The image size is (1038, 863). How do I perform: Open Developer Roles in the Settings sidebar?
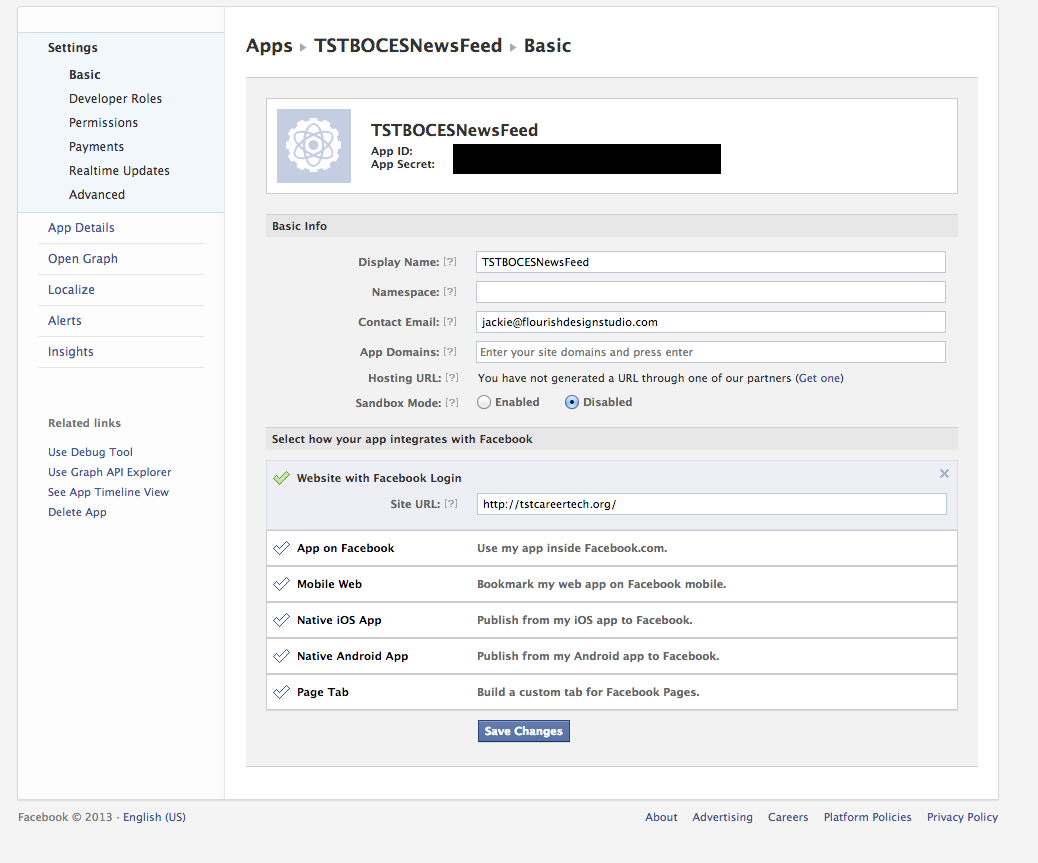115,99
